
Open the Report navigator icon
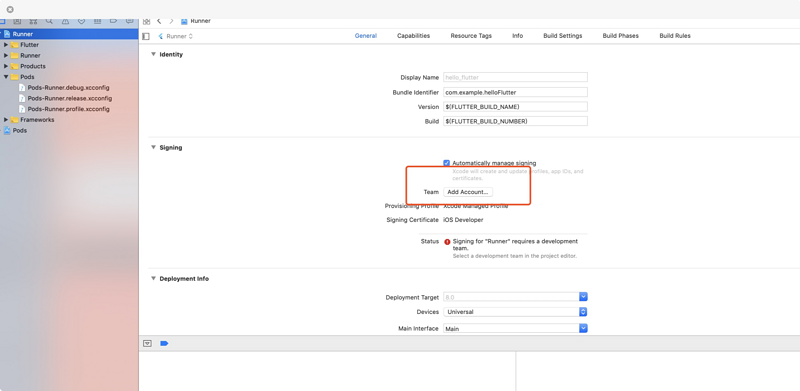click(130, 21)
